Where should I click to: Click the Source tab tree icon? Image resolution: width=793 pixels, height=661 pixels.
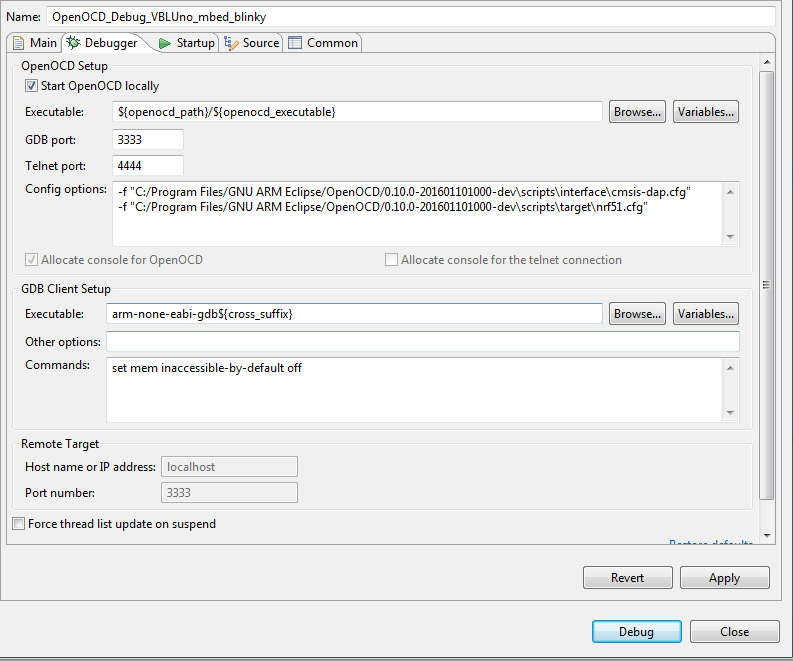click(x=231, y=43)
